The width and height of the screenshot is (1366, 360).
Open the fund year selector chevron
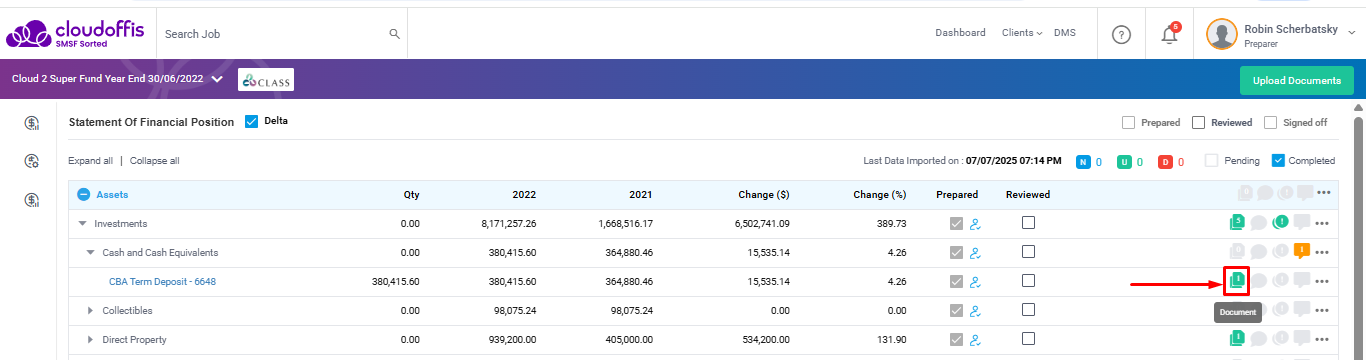coord(217,80)
